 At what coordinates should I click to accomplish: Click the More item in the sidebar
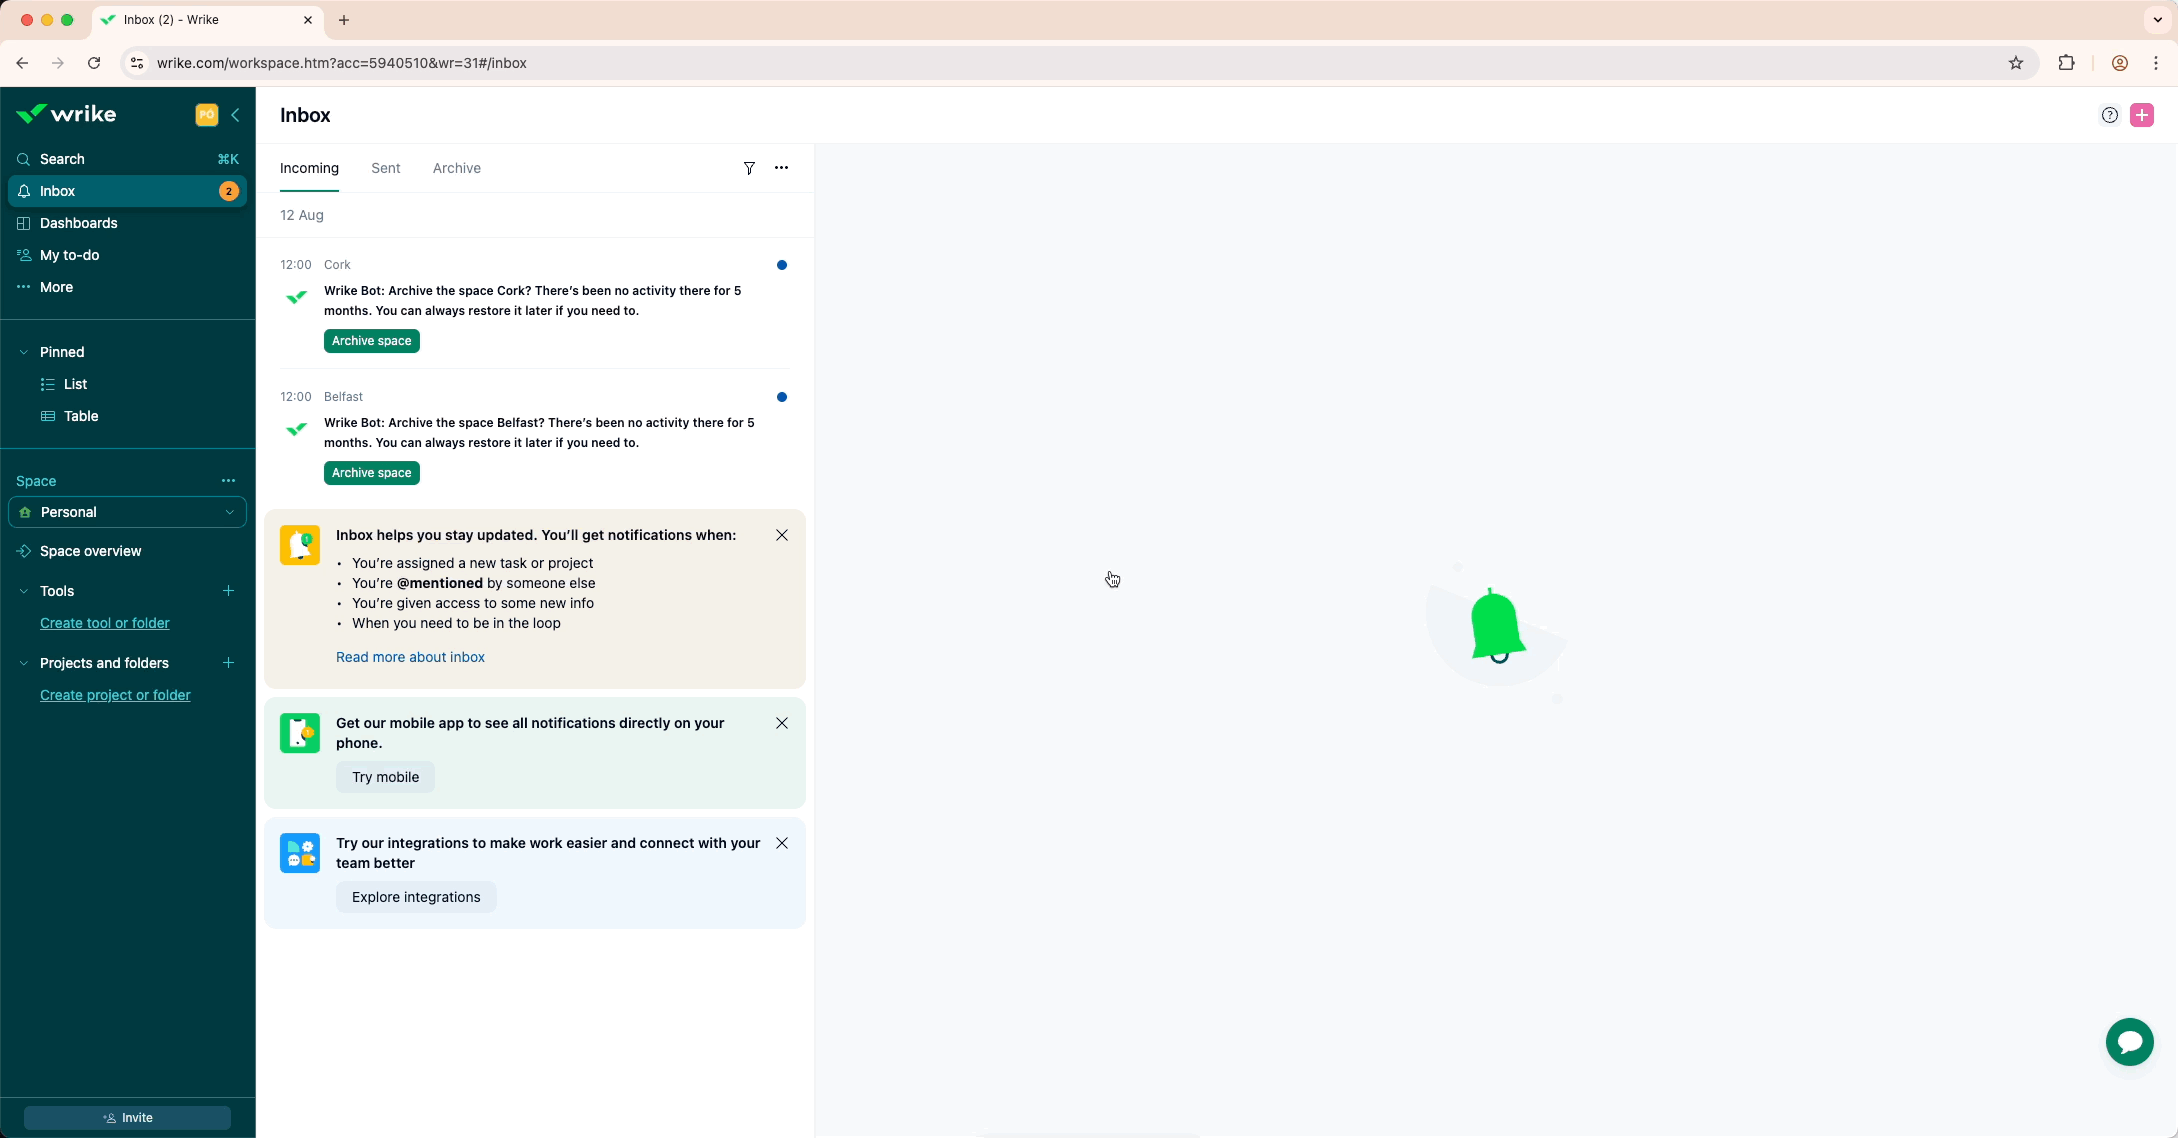(56, 287)
